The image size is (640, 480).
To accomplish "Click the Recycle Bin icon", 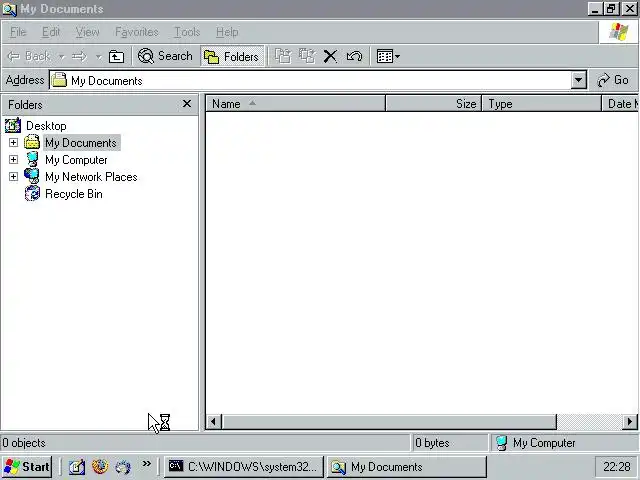I will [32, 193].
